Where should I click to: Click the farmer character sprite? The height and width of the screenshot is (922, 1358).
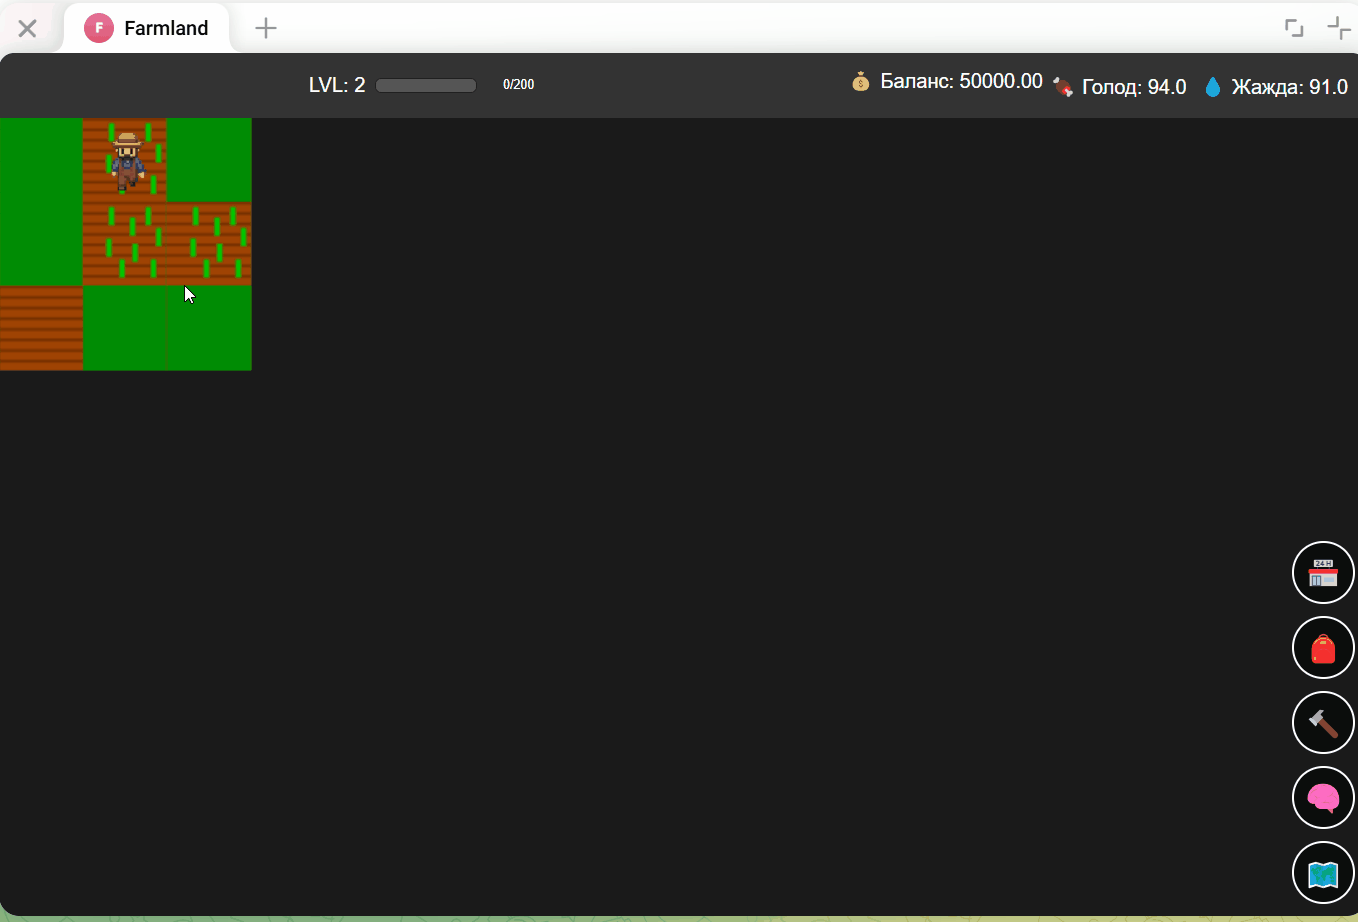[127, 160]
